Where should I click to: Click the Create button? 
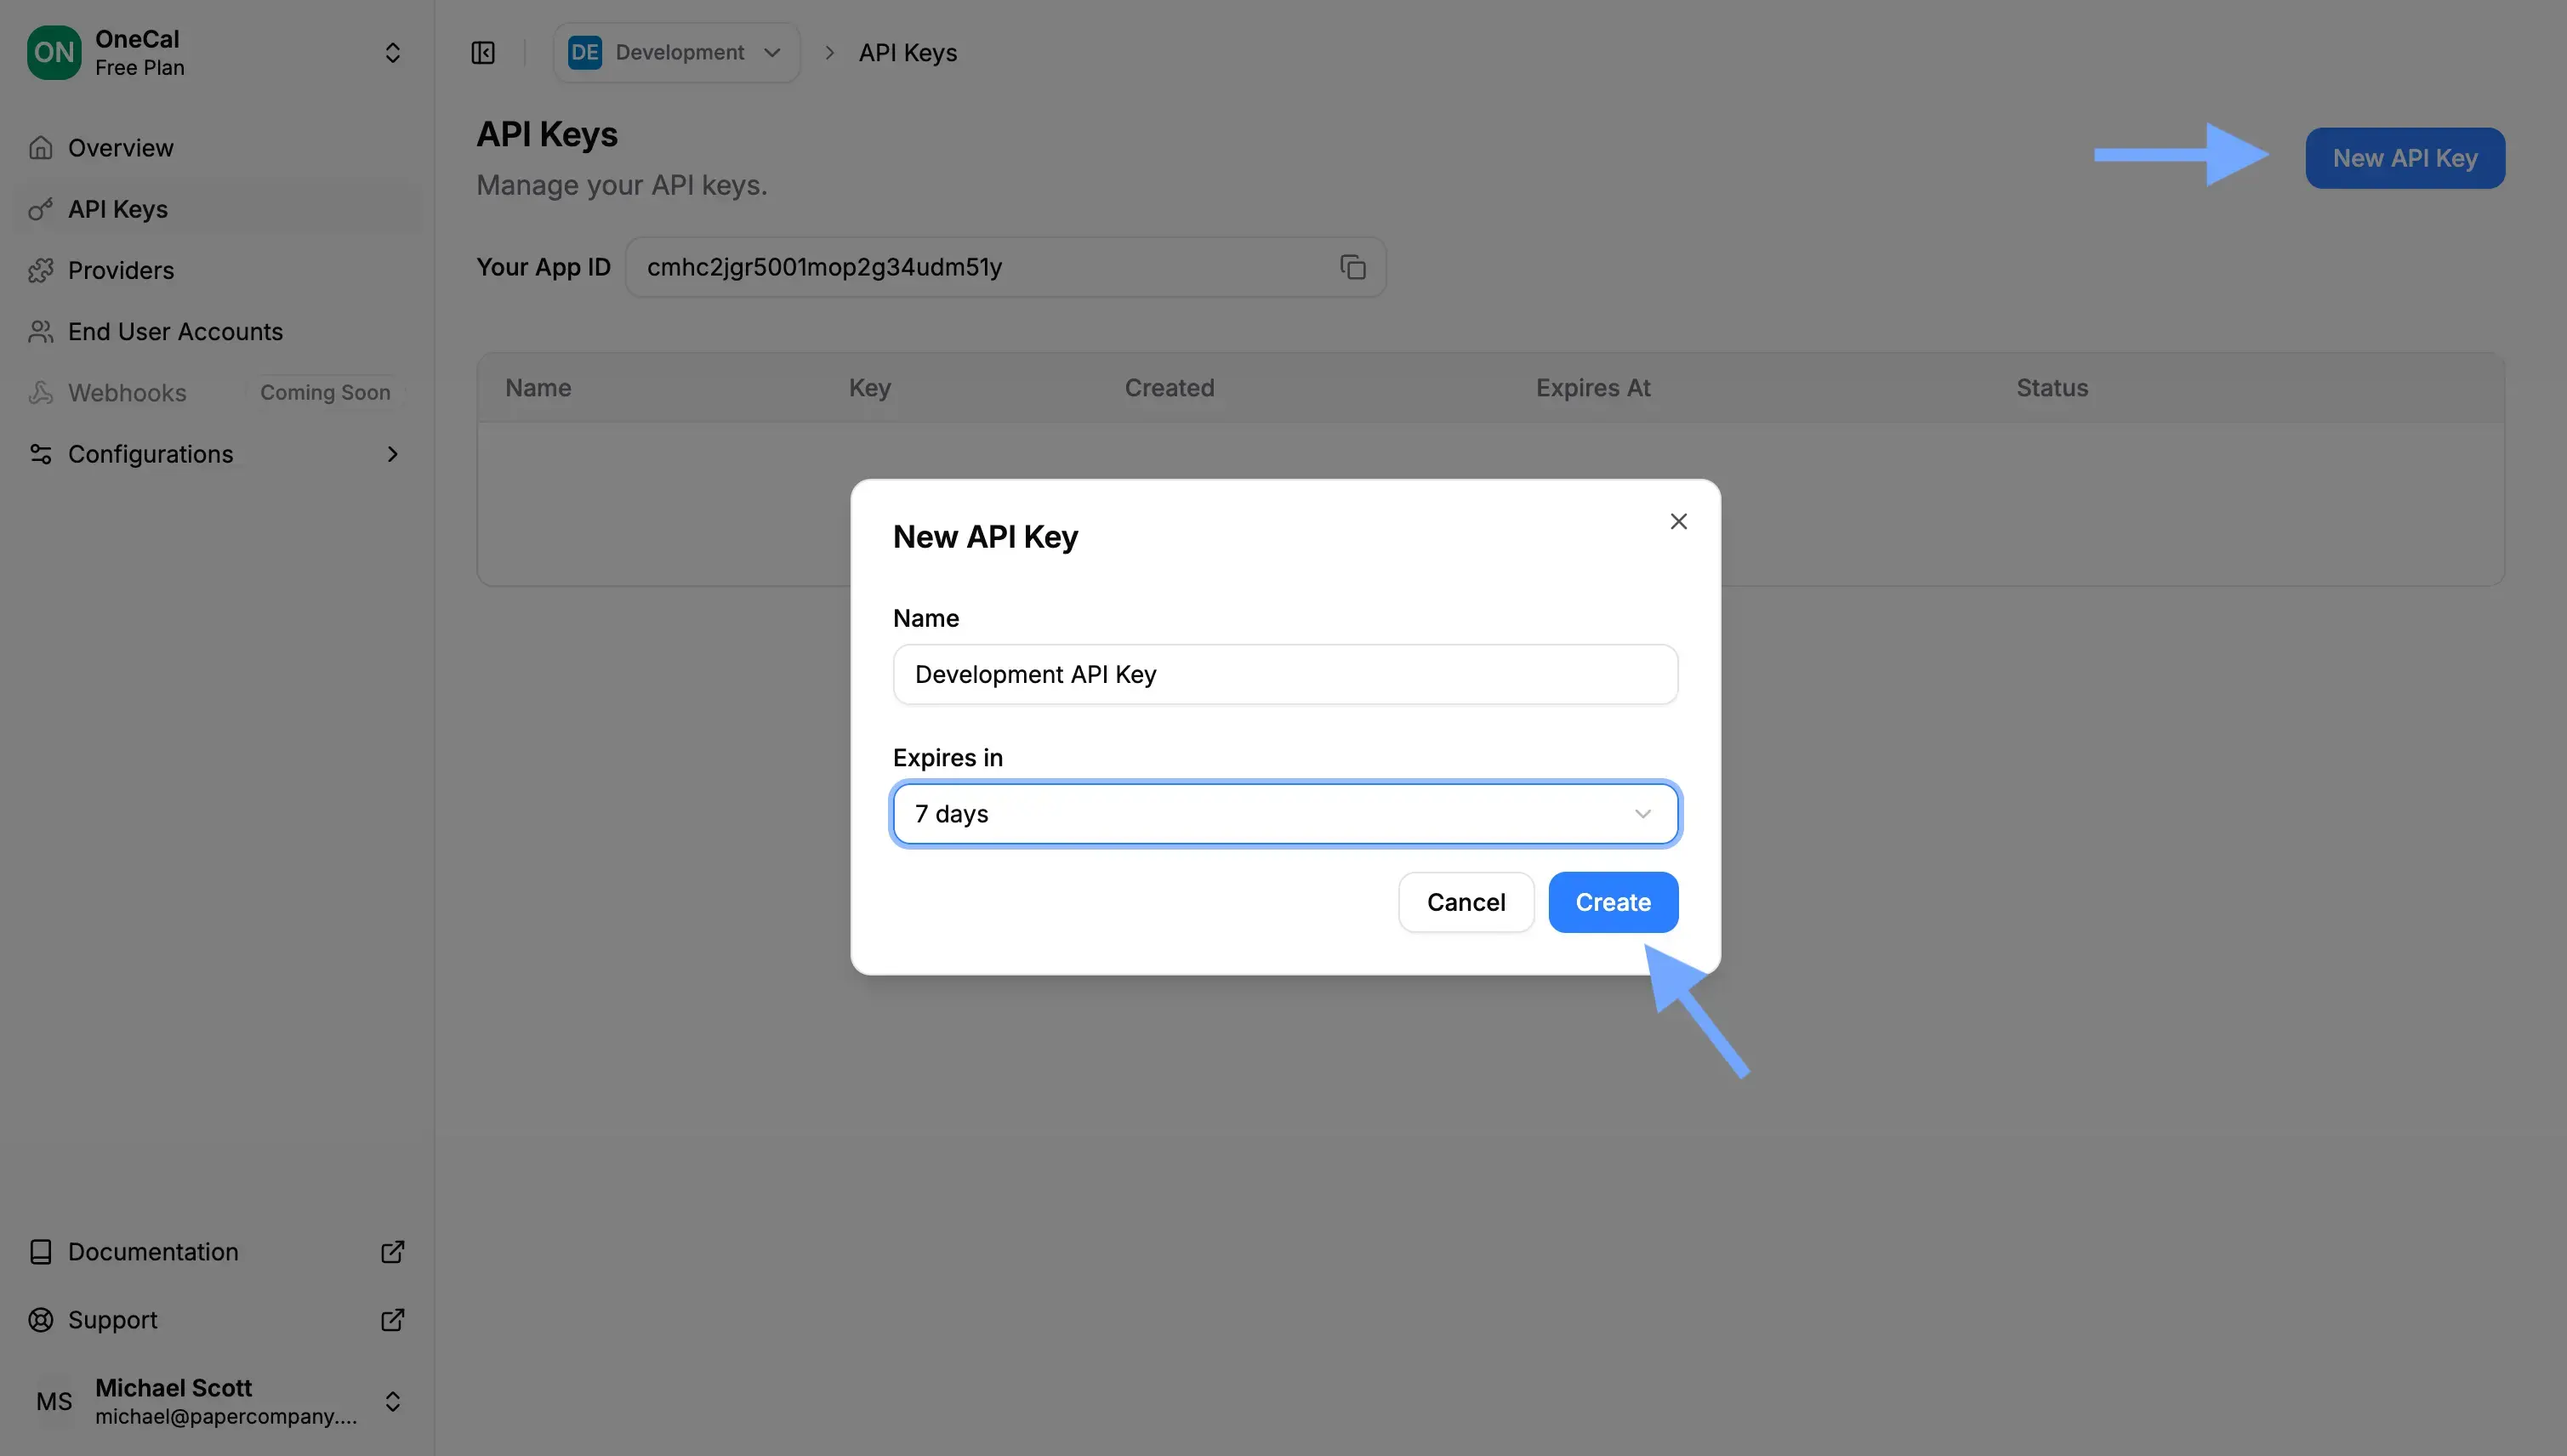coord(1613,901)
